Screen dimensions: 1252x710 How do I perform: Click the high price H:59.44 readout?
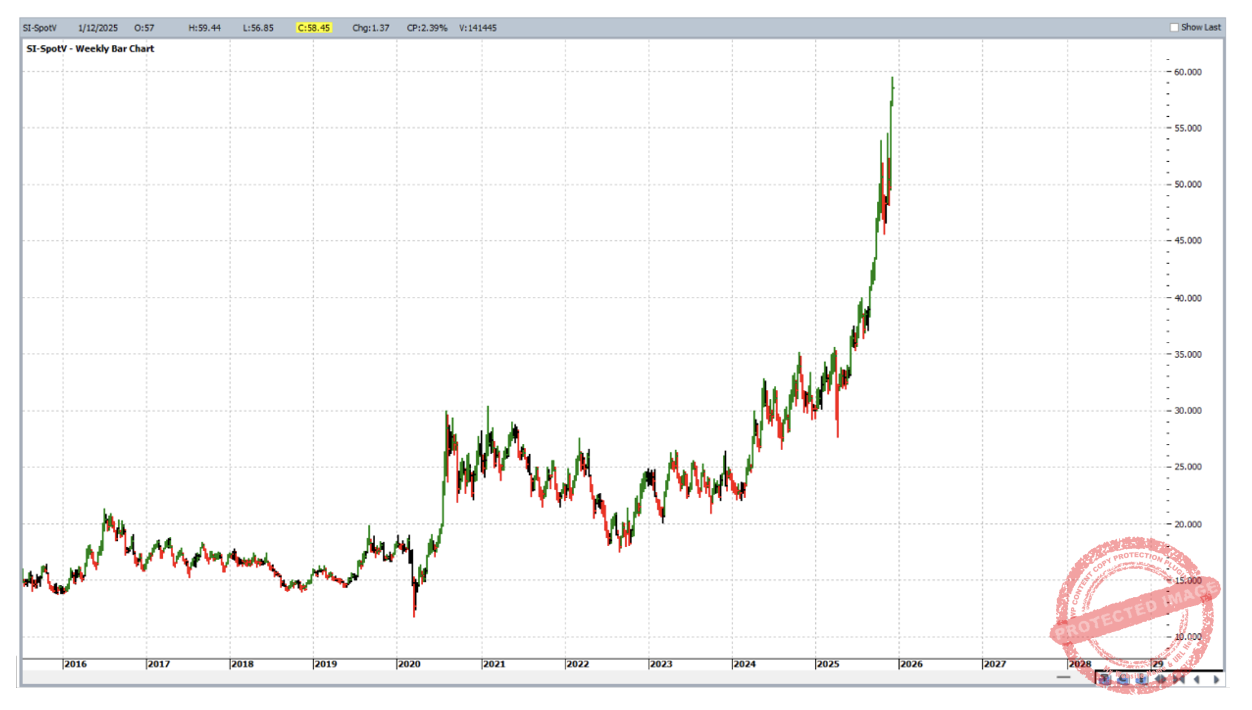(204, 28)
